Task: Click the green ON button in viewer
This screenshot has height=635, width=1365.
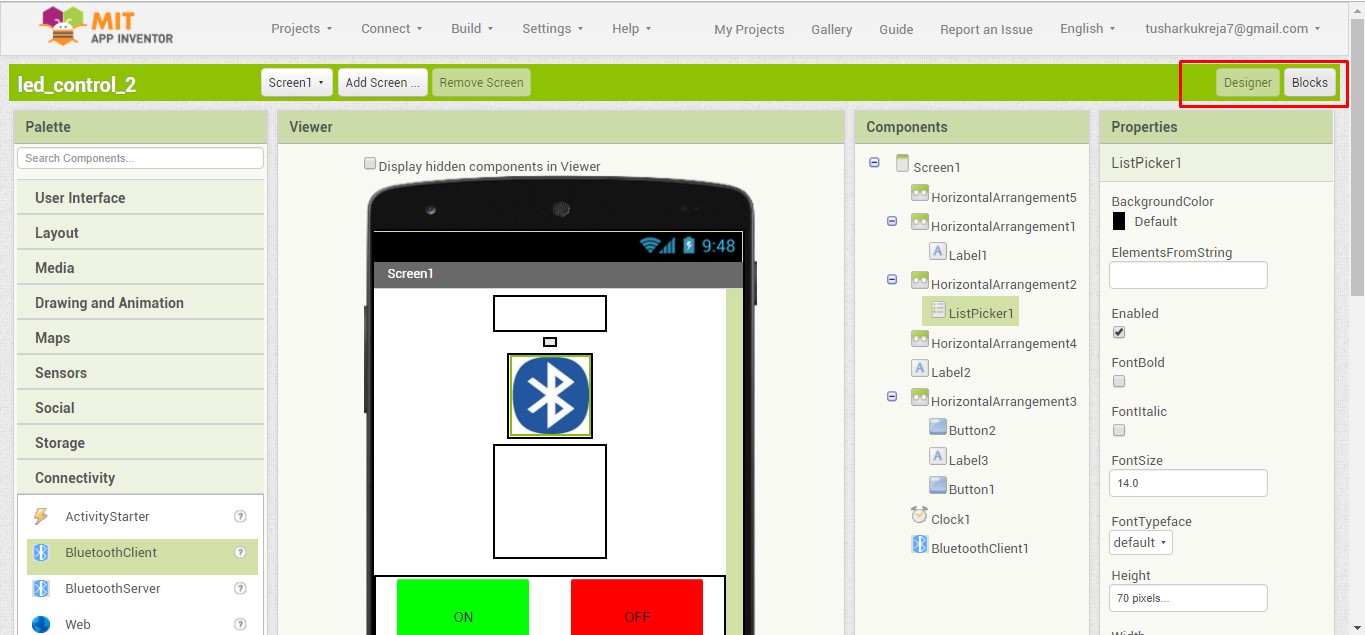Action: tap(463, 607)
